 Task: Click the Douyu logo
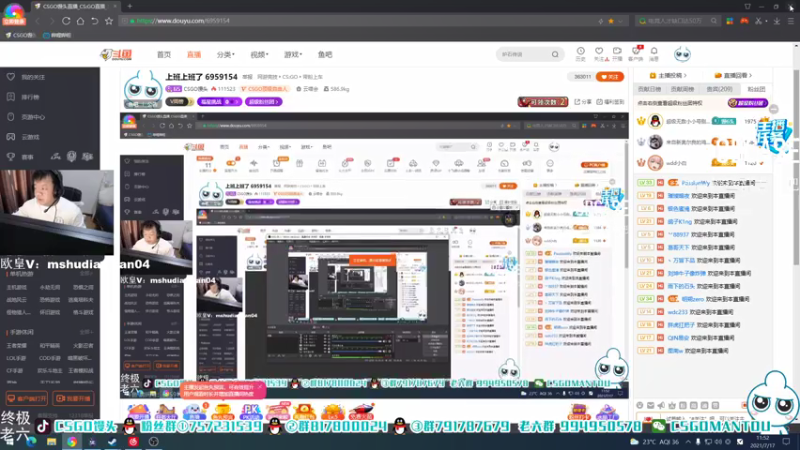pos(116,55)
